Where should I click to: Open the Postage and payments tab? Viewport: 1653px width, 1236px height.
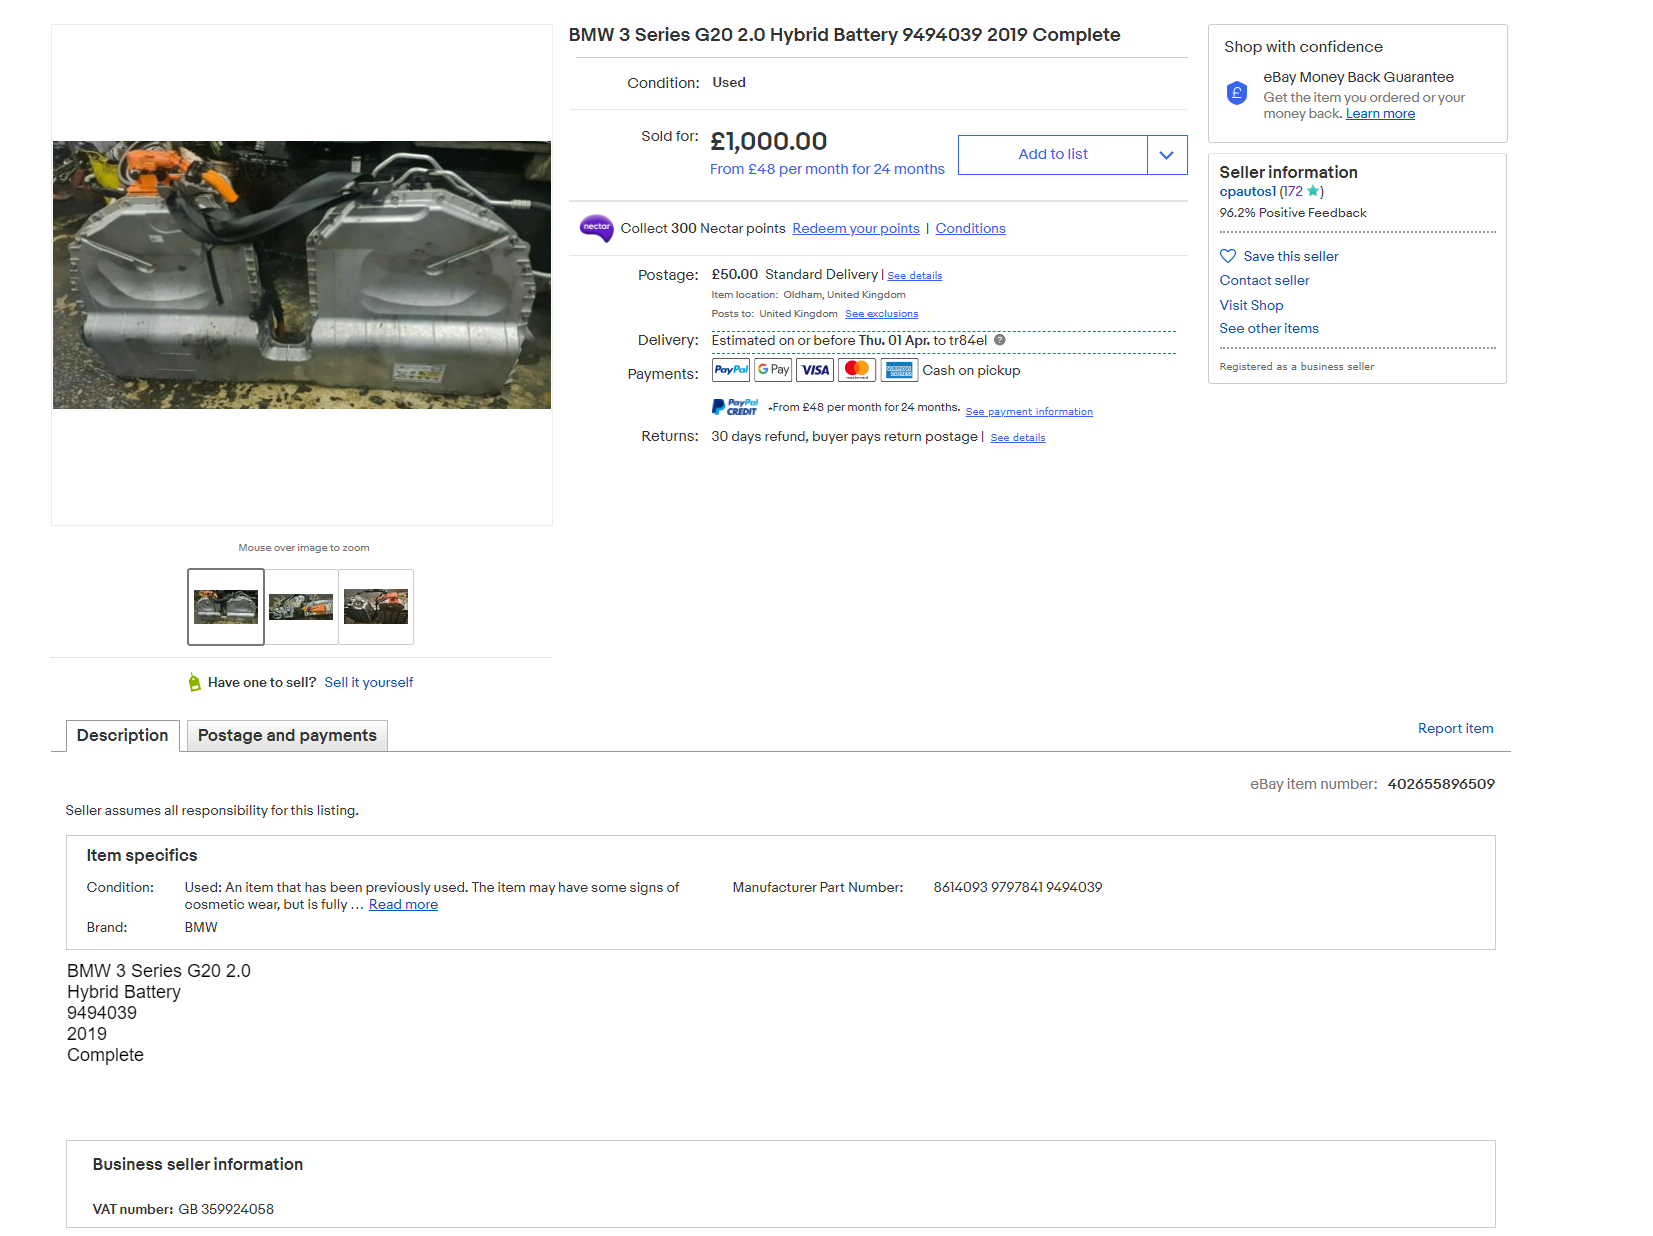287,736
